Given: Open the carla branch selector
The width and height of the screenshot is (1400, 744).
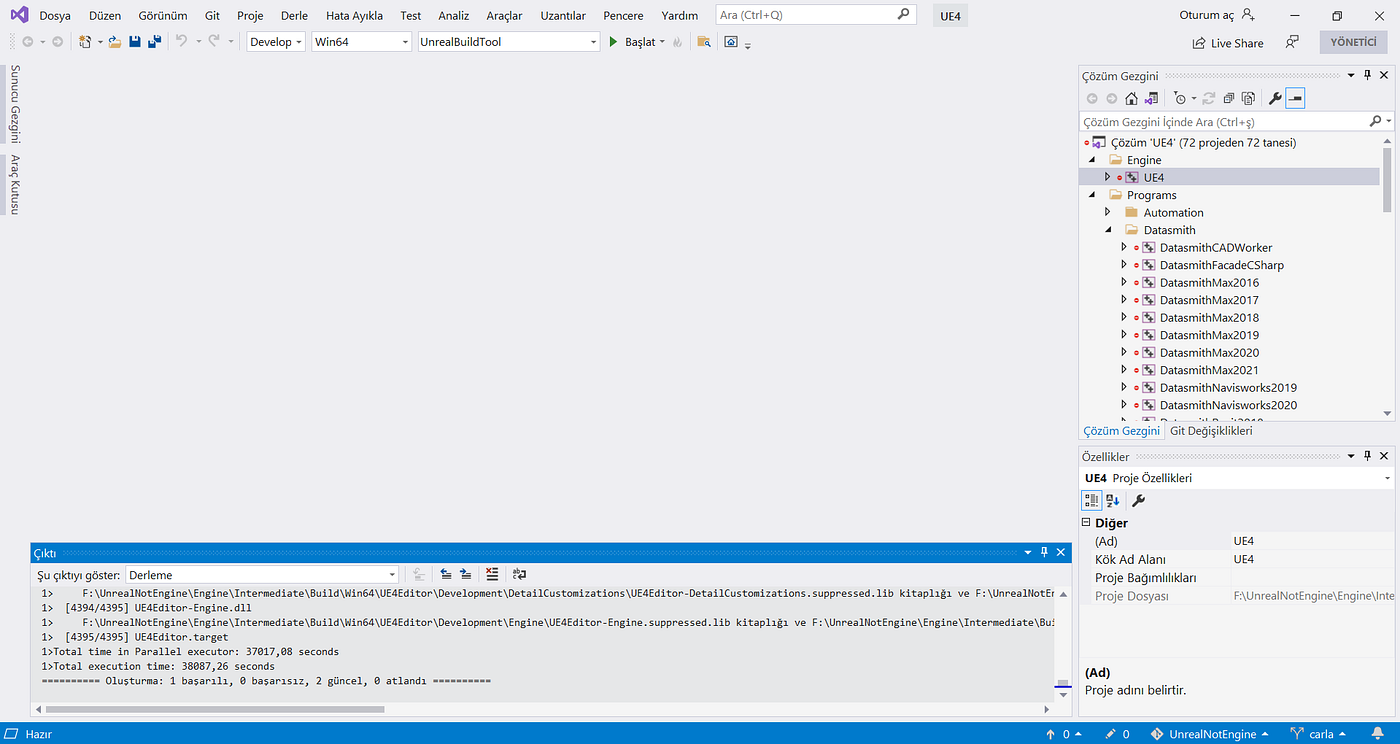Looking at the screenshot, I should [x=1318, y=734].
